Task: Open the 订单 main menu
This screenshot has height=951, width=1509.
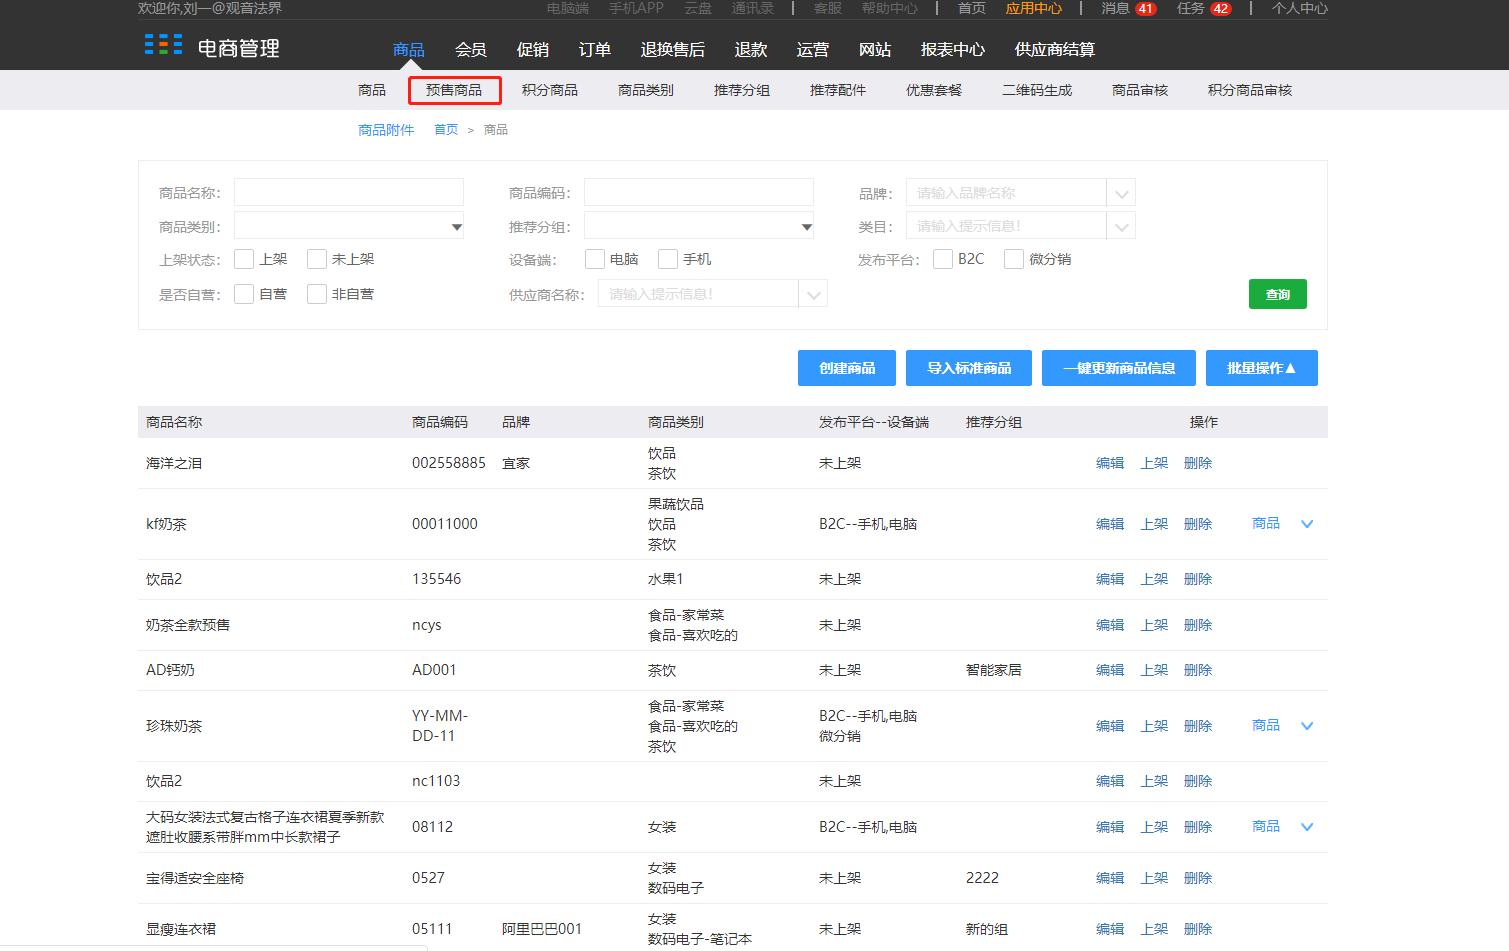Action: point(595,50)
